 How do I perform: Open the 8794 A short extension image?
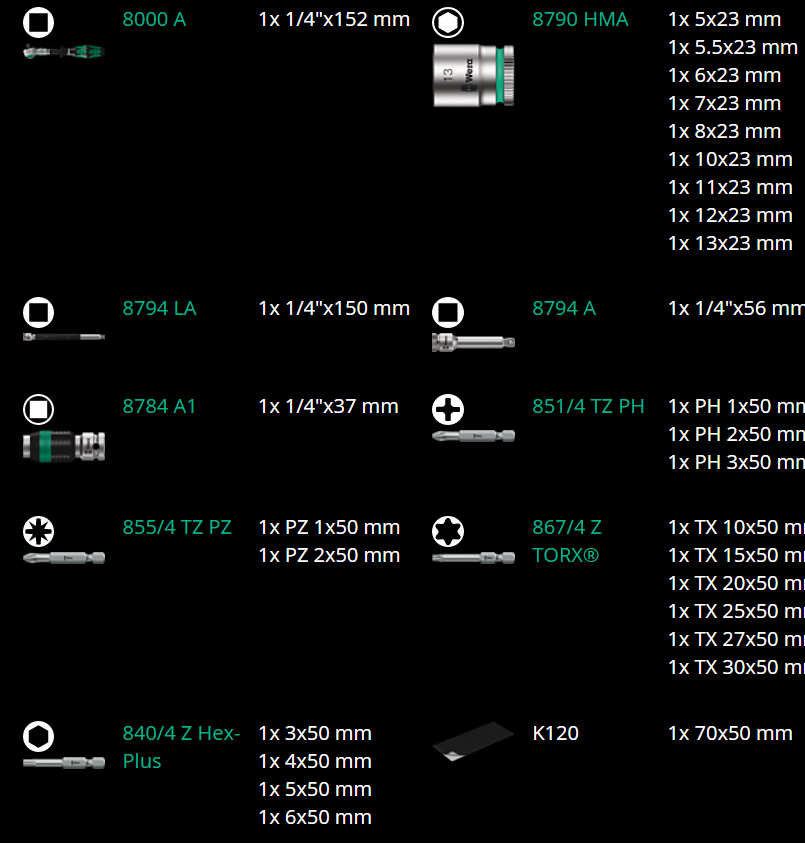[474, 342]
